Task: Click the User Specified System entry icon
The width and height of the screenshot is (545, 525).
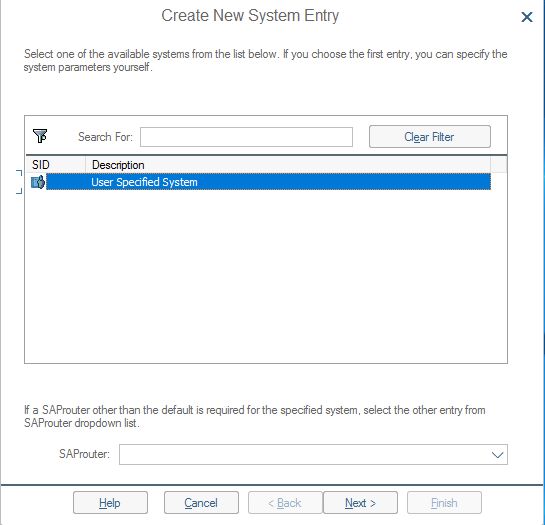Action: click(x=38, y=182)
